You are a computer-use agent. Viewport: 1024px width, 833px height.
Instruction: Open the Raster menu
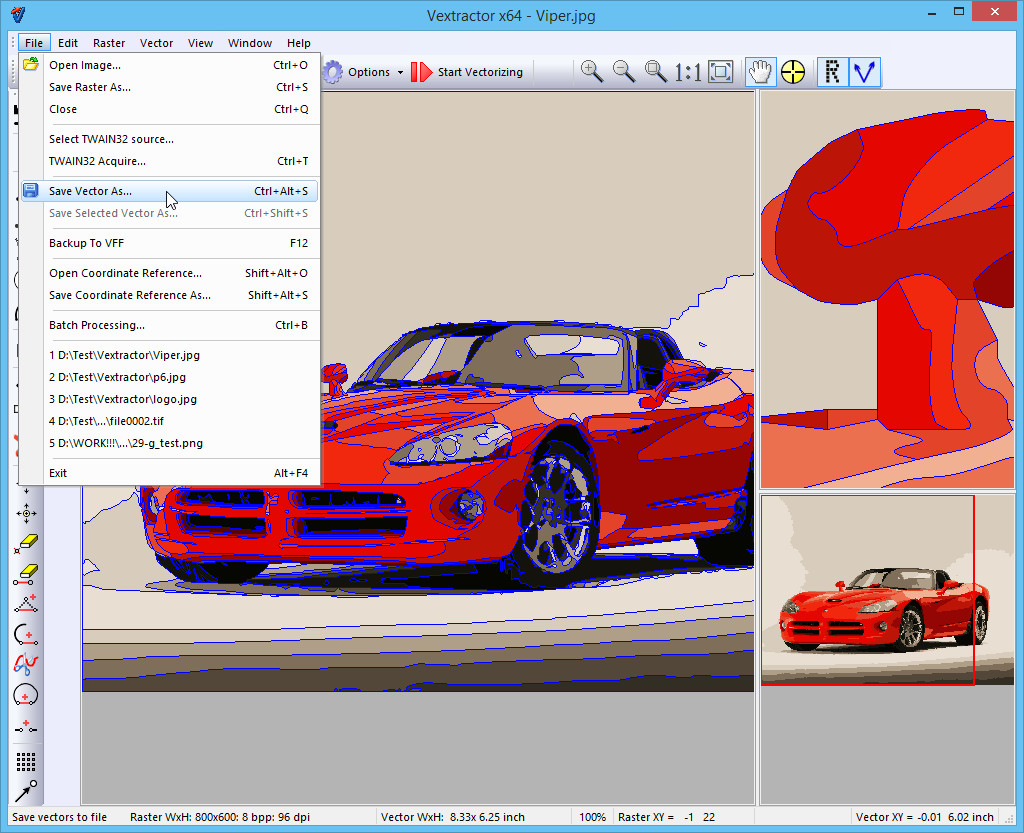(109, 43)
